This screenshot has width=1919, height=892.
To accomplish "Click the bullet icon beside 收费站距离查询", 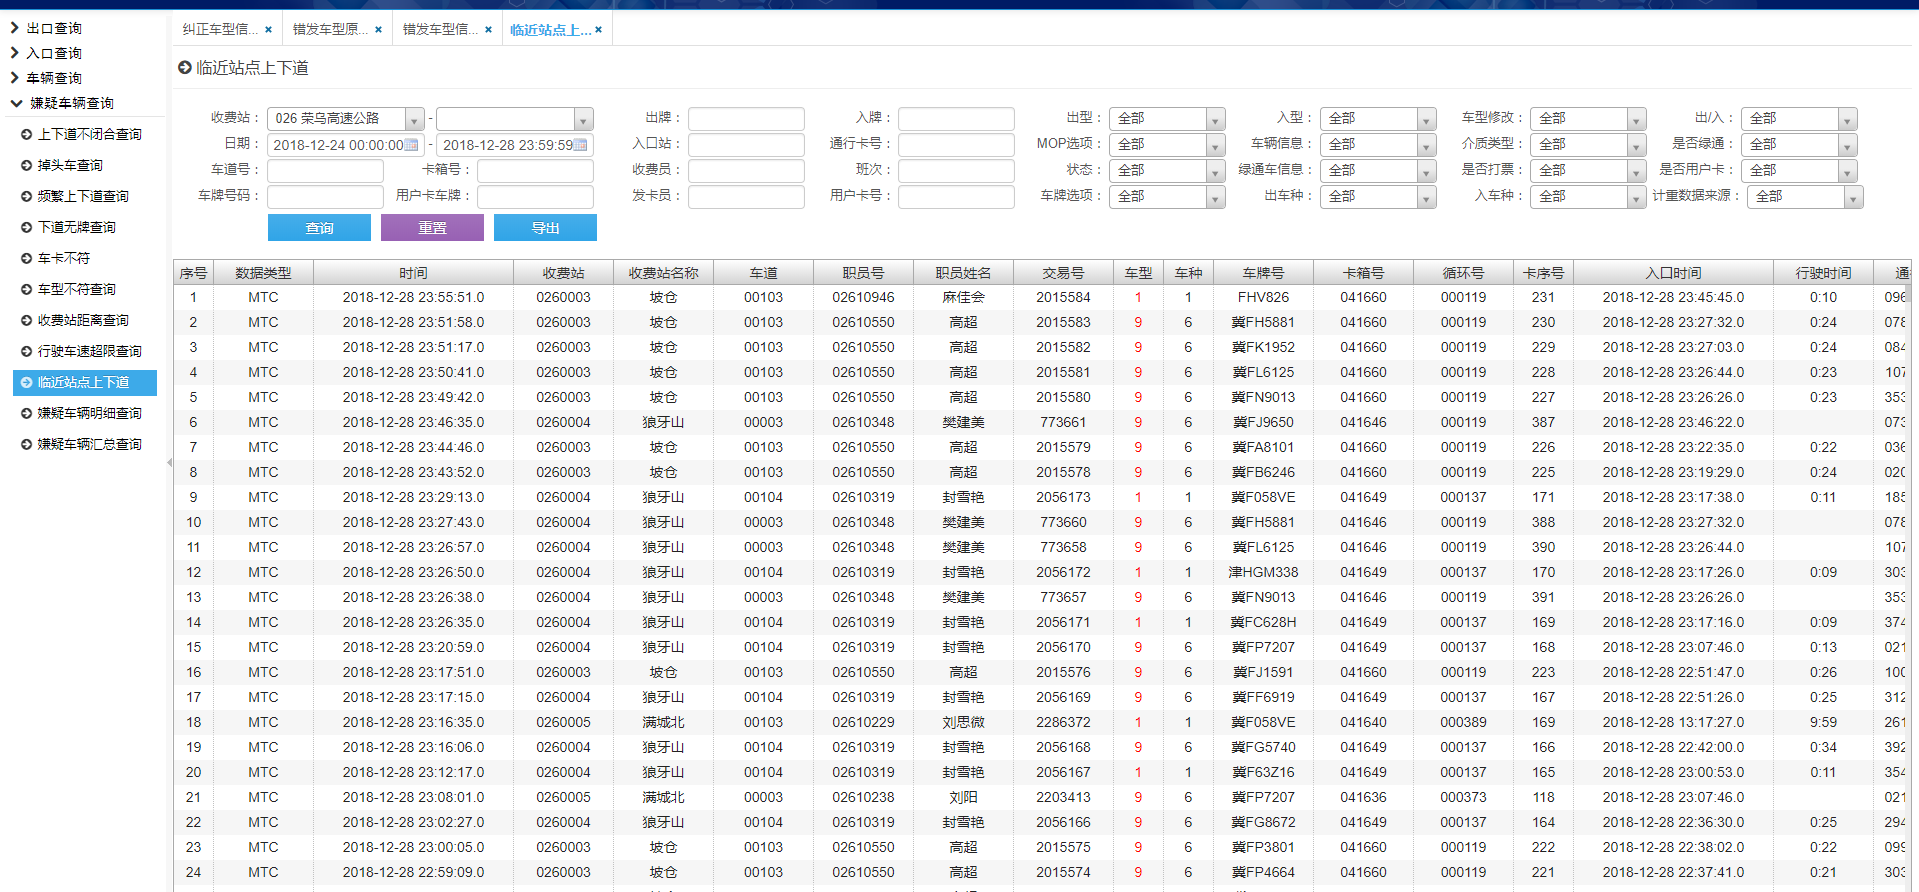I will 27,320.
